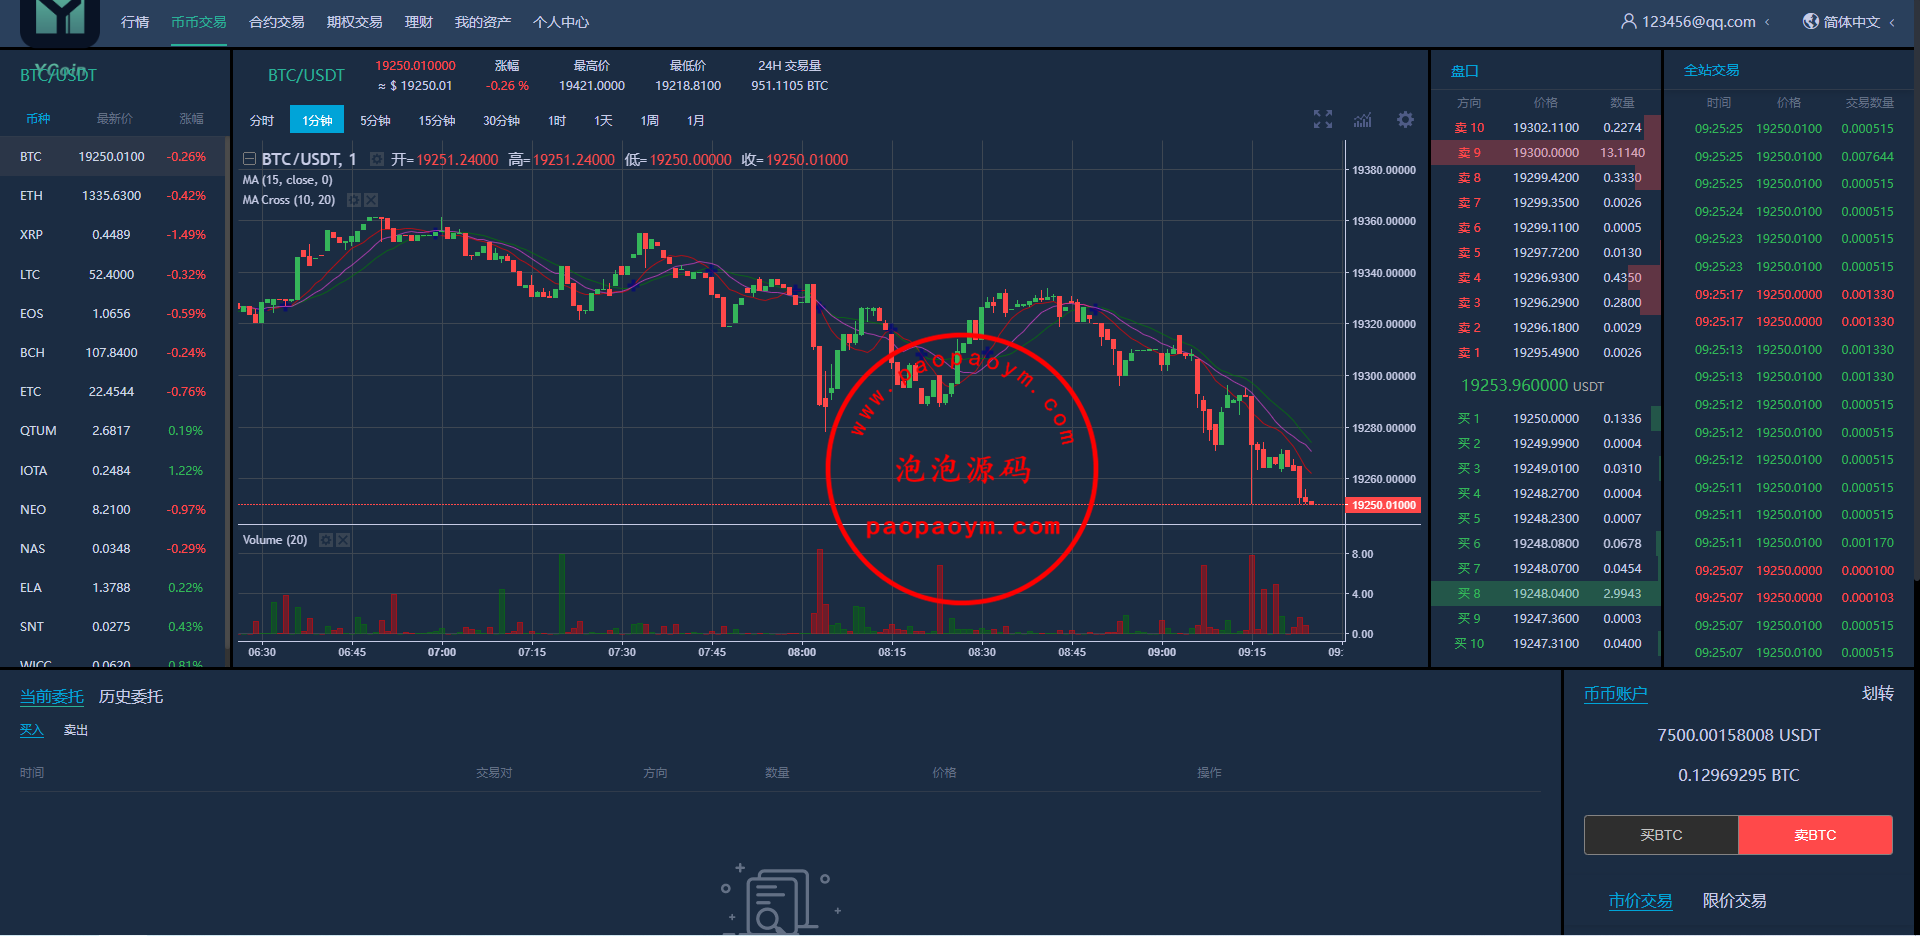Navigate to 我的资产
This screenshot has width=1920, height=936.
[x=482, y=22]
